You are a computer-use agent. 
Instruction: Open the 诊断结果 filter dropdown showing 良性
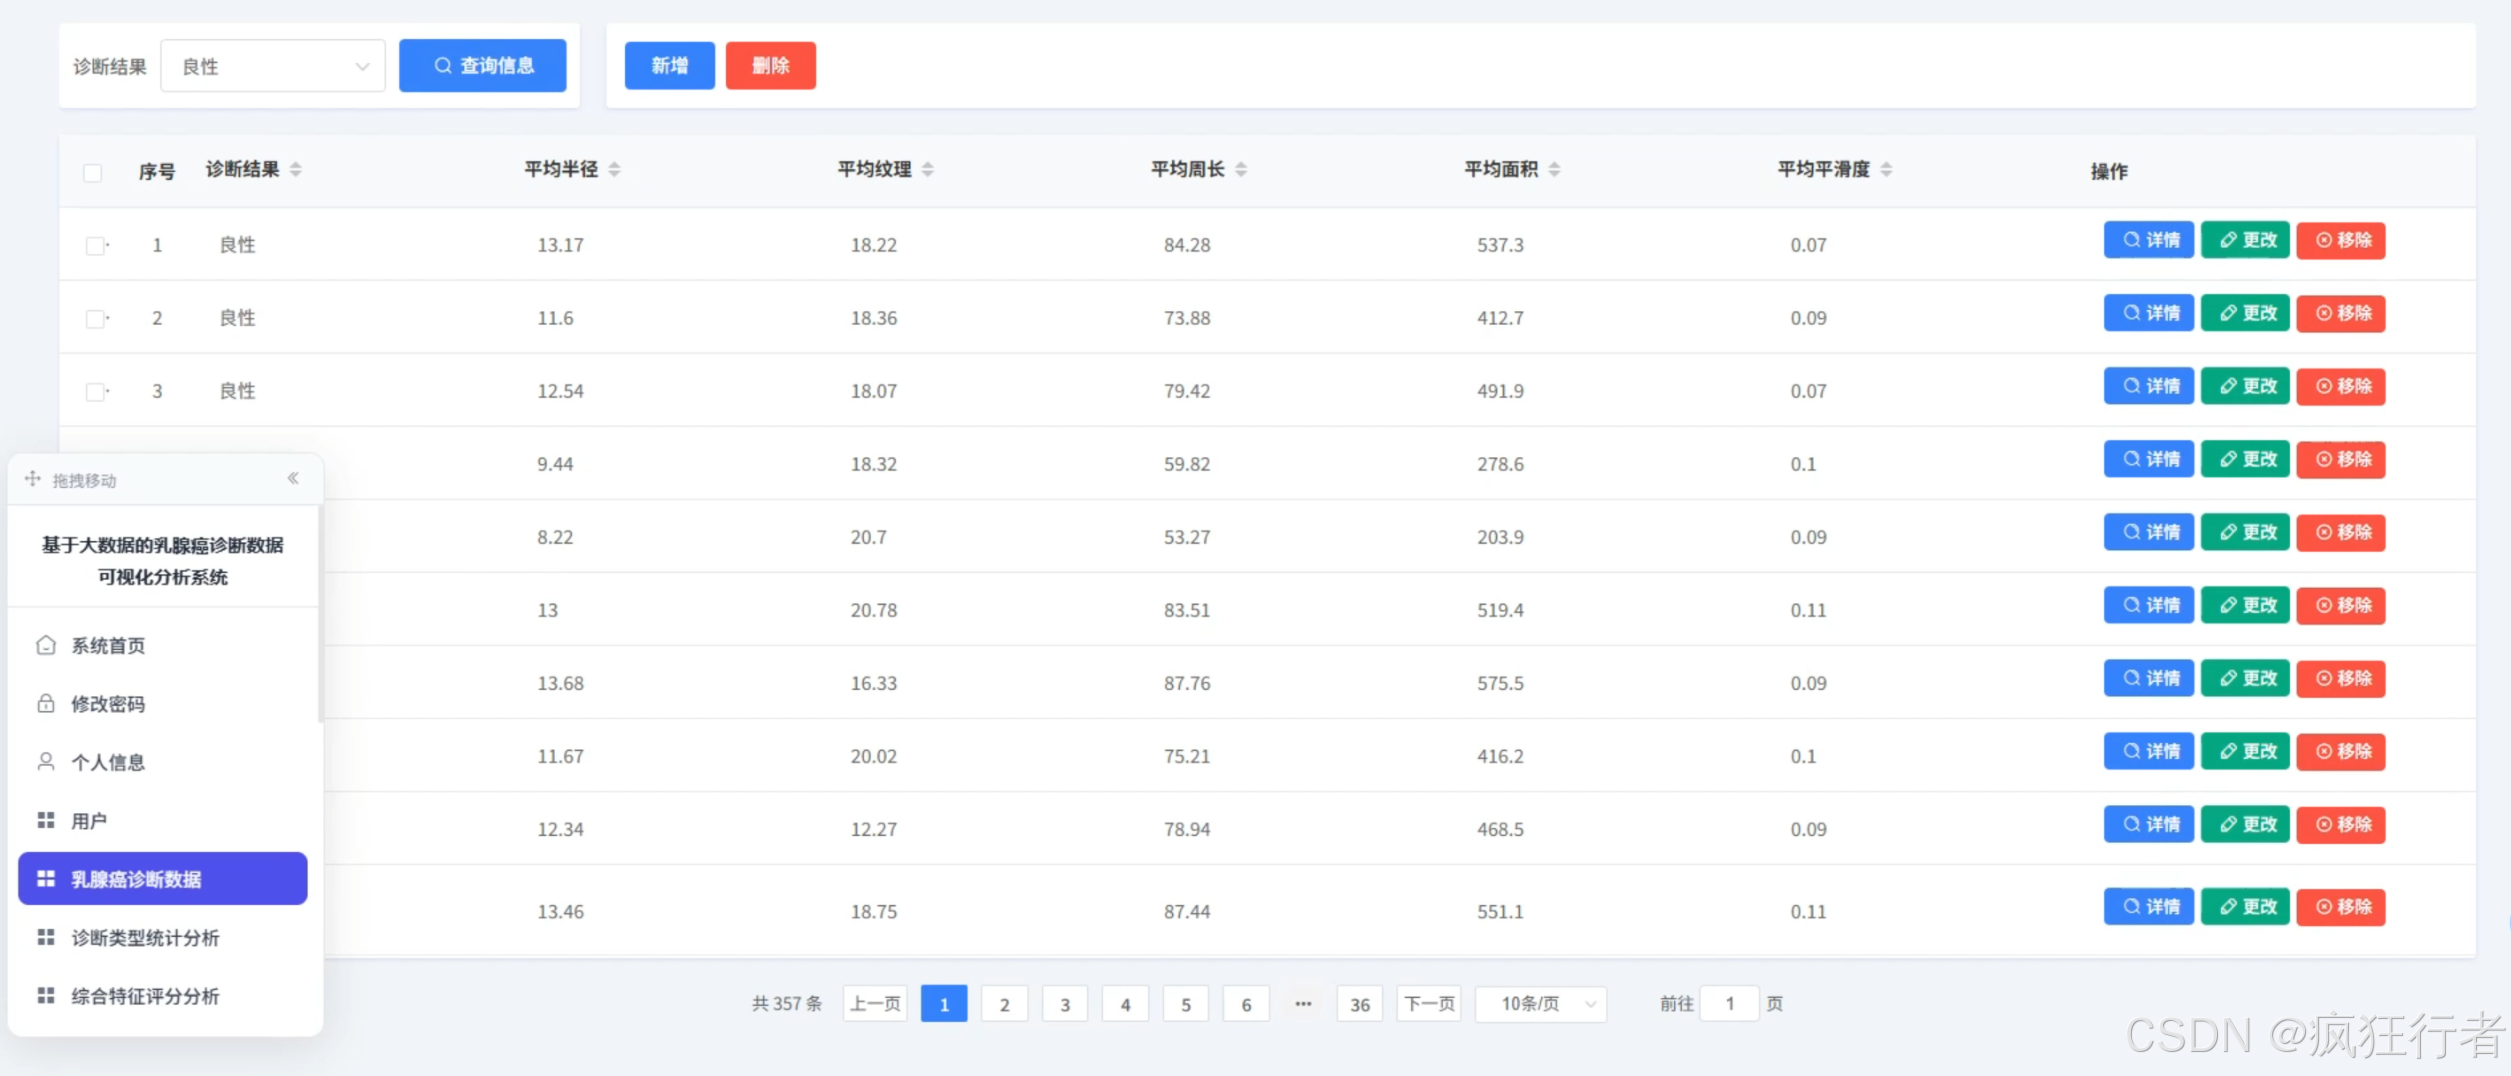point(273,66)
